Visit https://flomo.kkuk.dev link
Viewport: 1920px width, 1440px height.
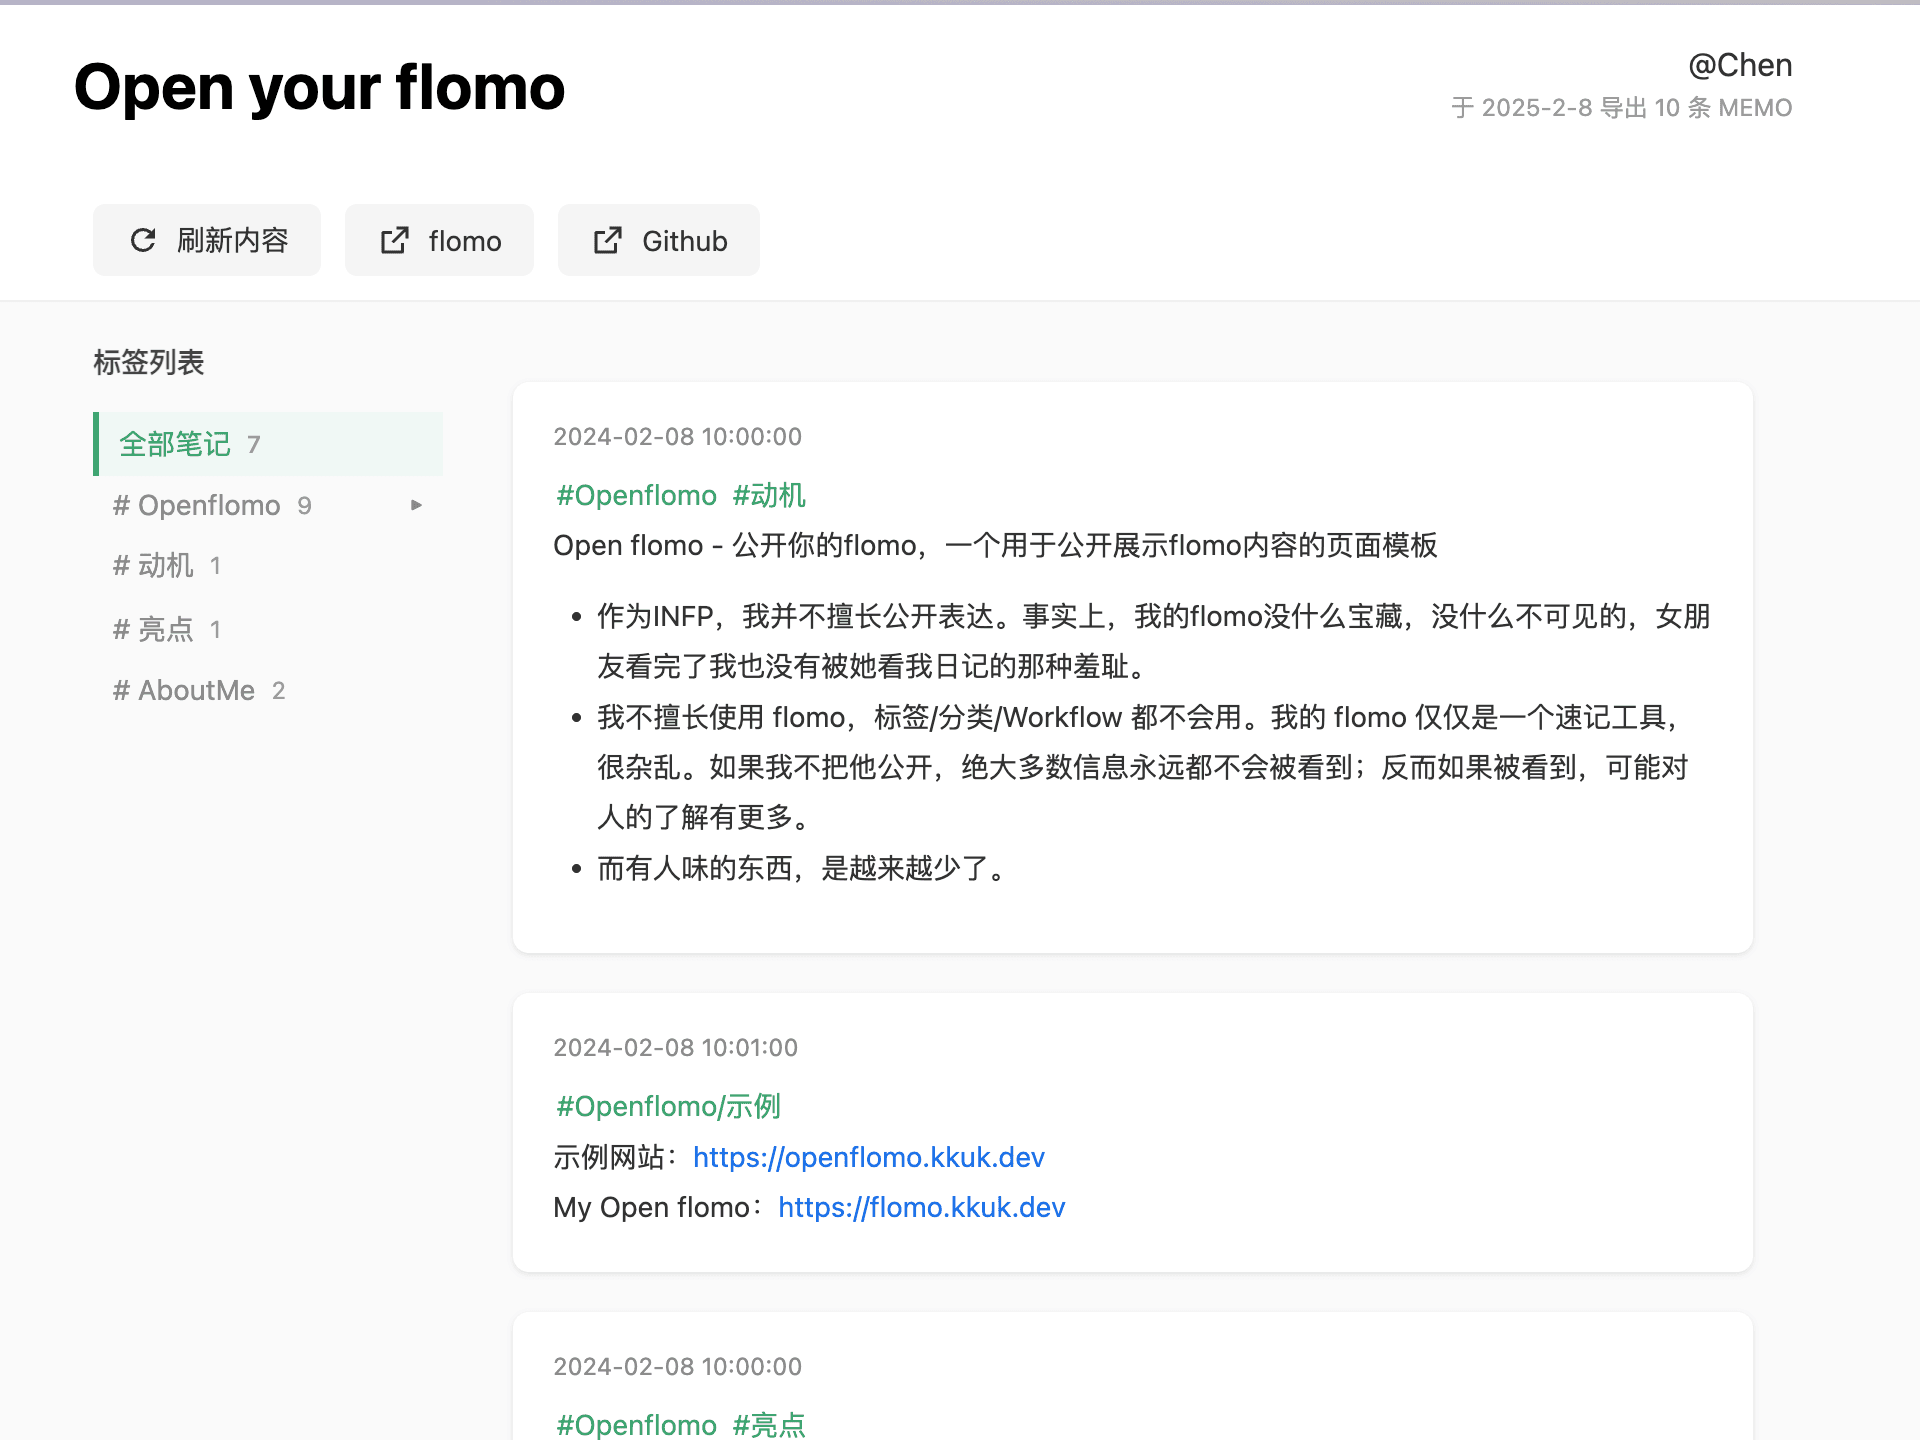[921, 1207]
